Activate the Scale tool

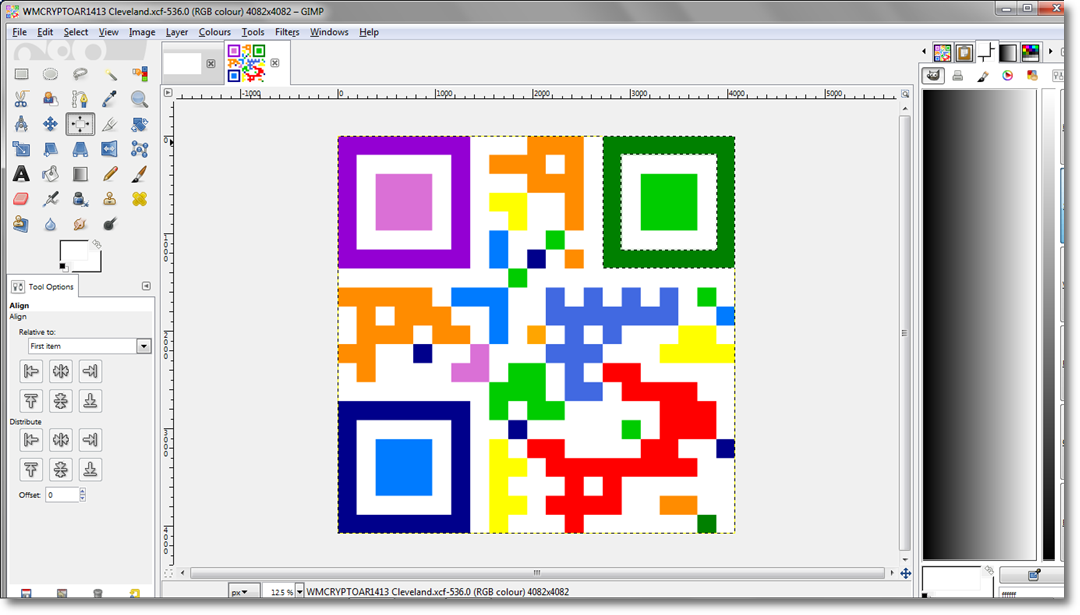pyautogui.click(x=21, y=149)
